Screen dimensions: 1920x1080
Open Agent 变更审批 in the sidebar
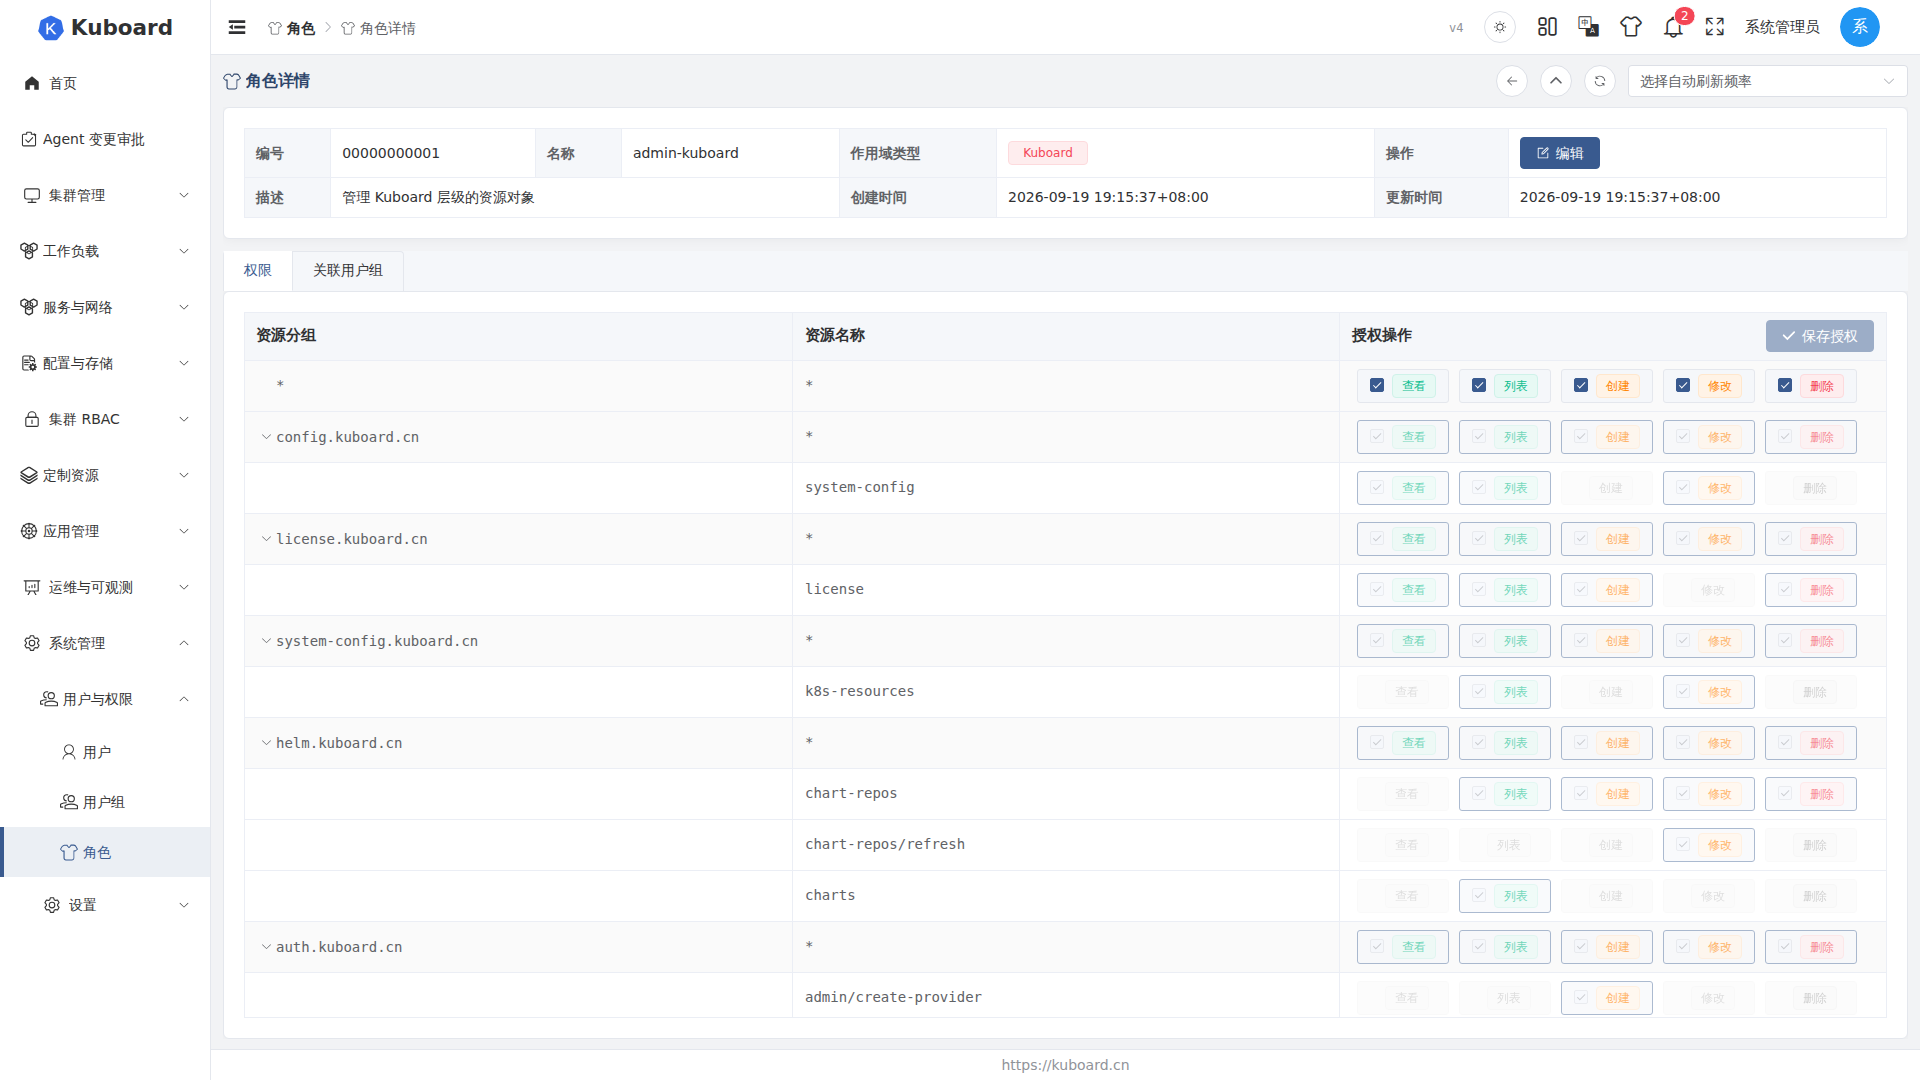[x=105, y=139]
